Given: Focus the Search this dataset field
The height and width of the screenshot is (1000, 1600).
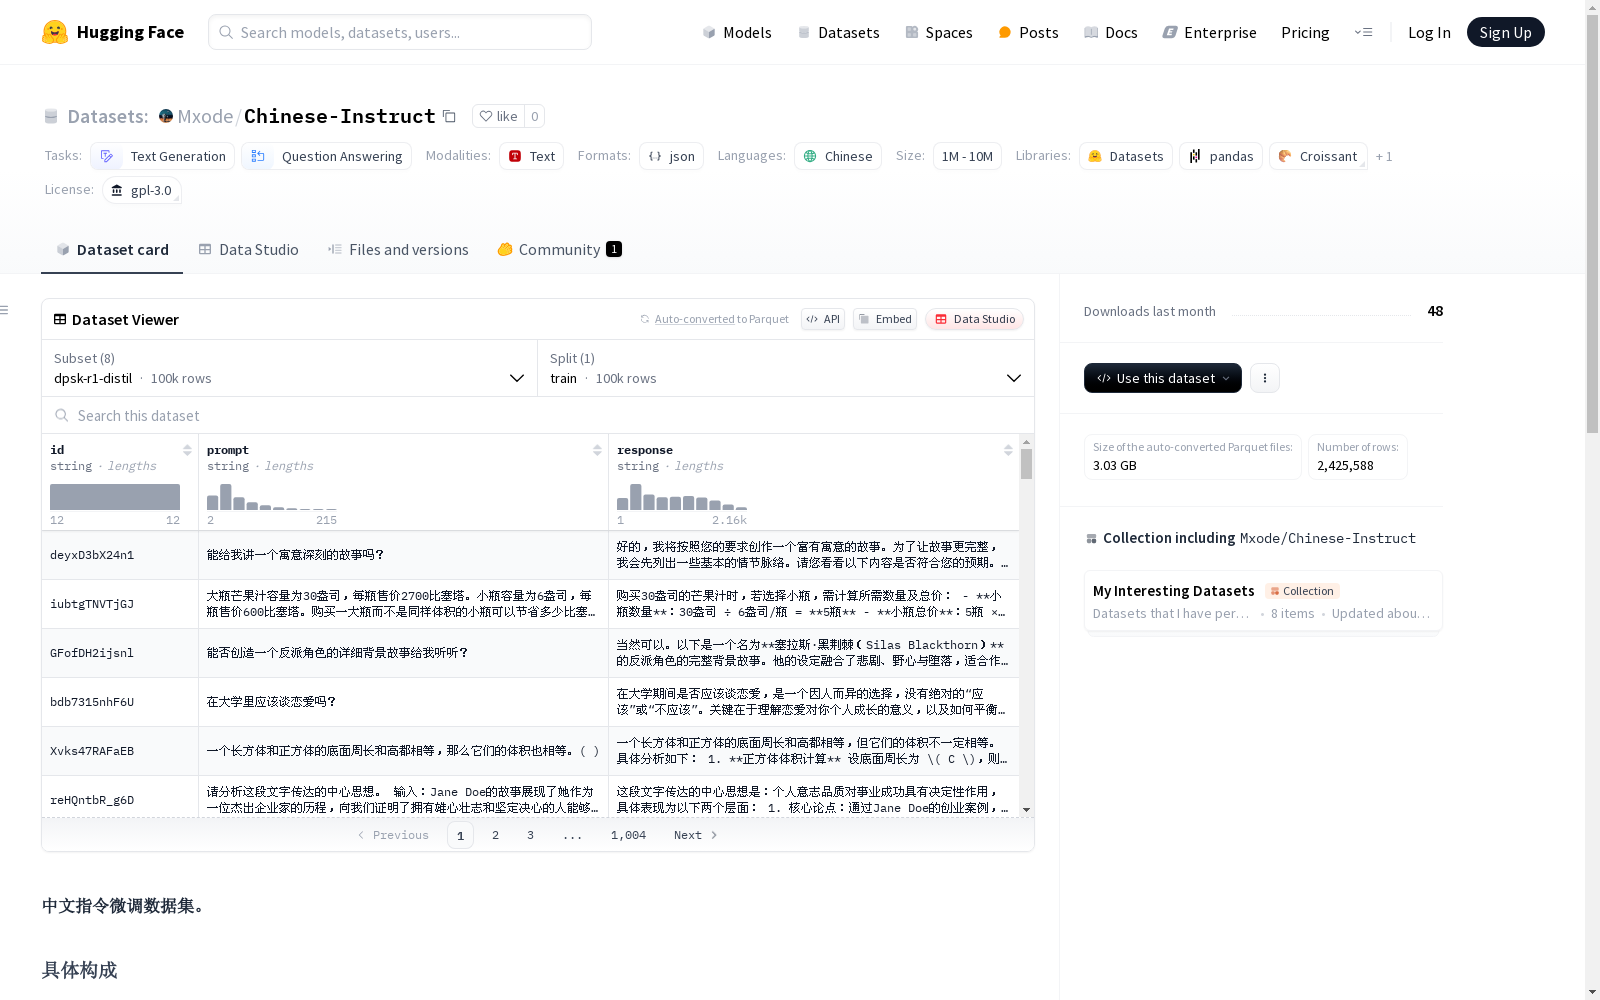Looking at the screenshot, I should (538, 415).
